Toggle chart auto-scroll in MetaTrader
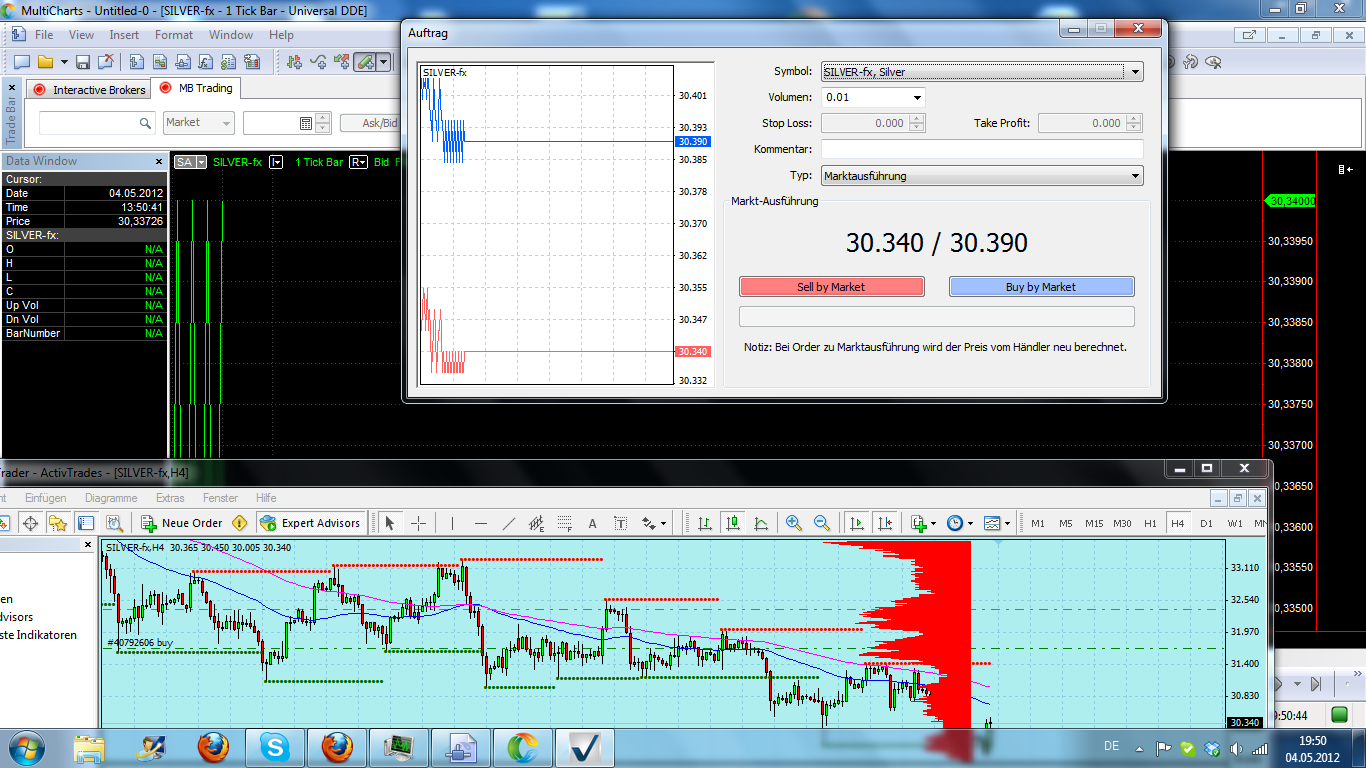This screenshot has width=1366, height=768. coord(857,523)
